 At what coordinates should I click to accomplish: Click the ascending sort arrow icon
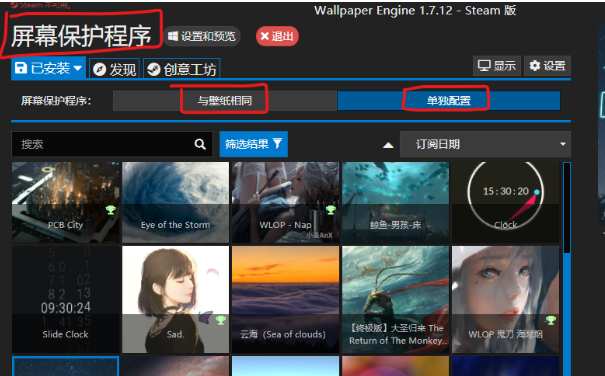coord(388,145)
